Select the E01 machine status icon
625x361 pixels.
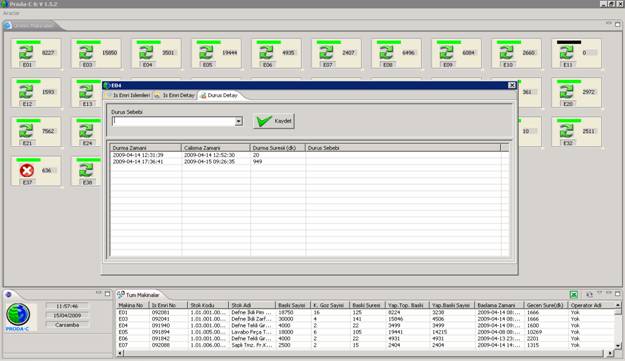[26, 52]
